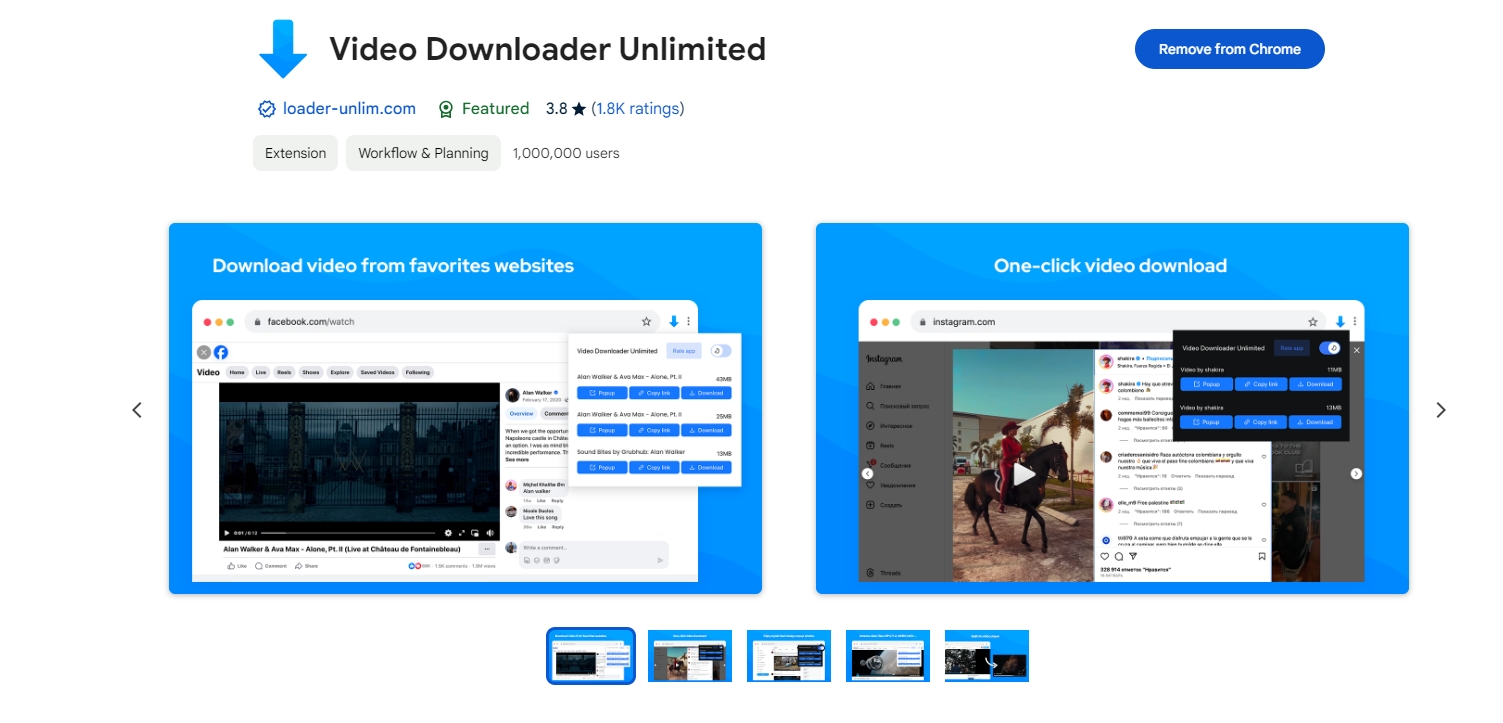1503x723 pixels.
Task: Advance to the next screenshot with the right arrow
Action: click(x=1441, y=410)
